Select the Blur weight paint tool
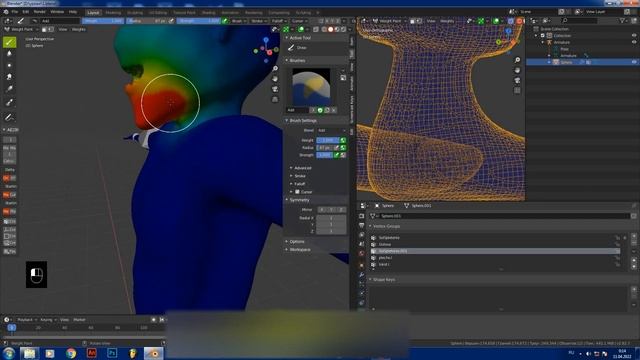Viewport: 640px width, 360px height. 9,53
